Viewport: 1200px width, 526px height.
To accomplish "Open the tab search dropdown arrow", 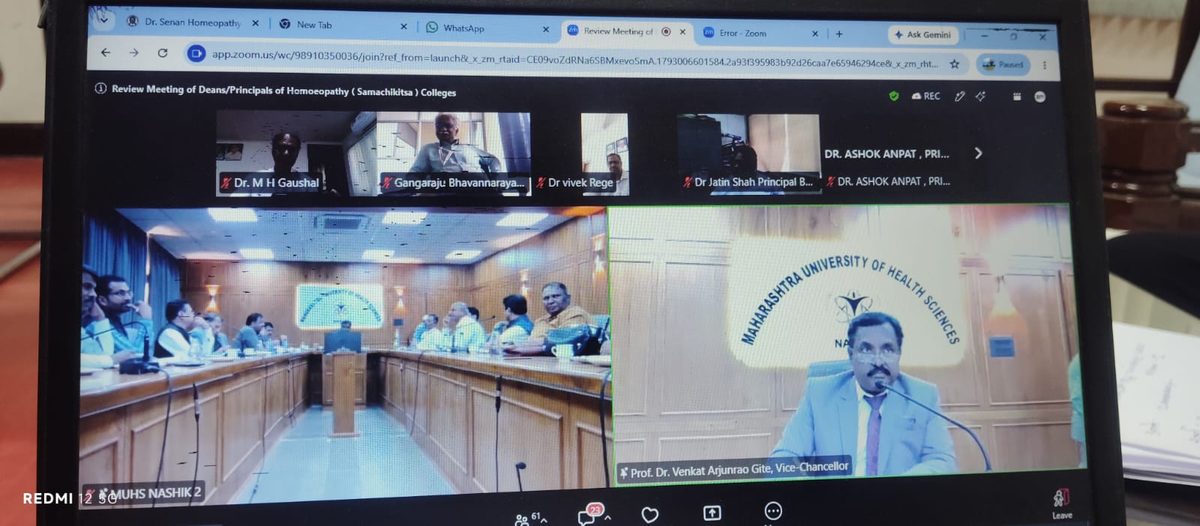I will (x=103, y=21).
